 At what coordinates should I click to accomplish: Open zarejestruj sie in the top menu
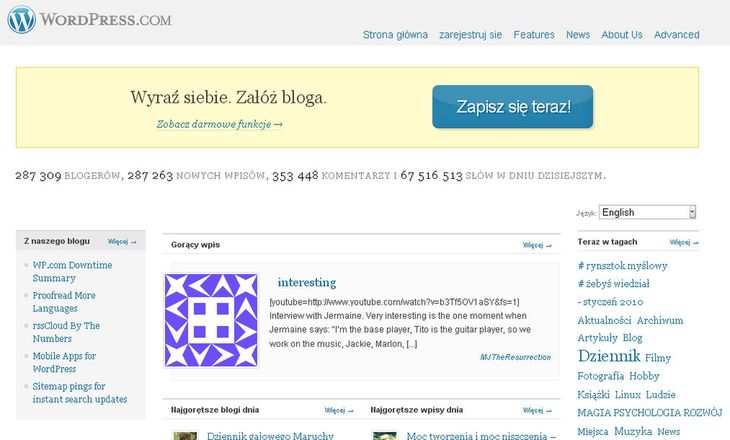click(471, 35)
